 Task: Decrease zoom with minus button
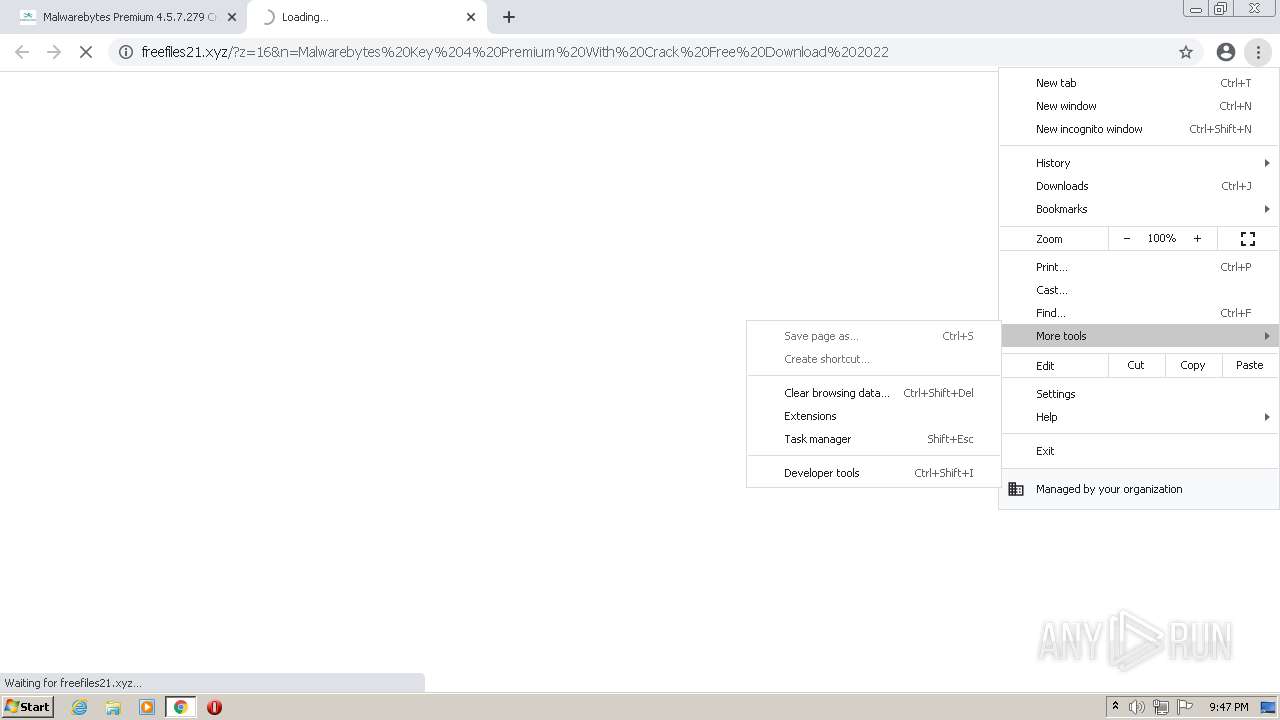(x=1127, y=239)
